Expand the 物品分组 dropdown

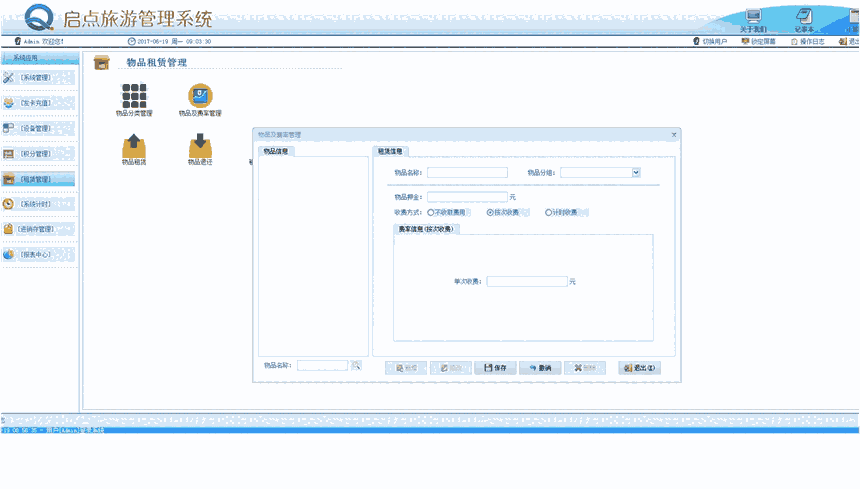tap(636, 172)
